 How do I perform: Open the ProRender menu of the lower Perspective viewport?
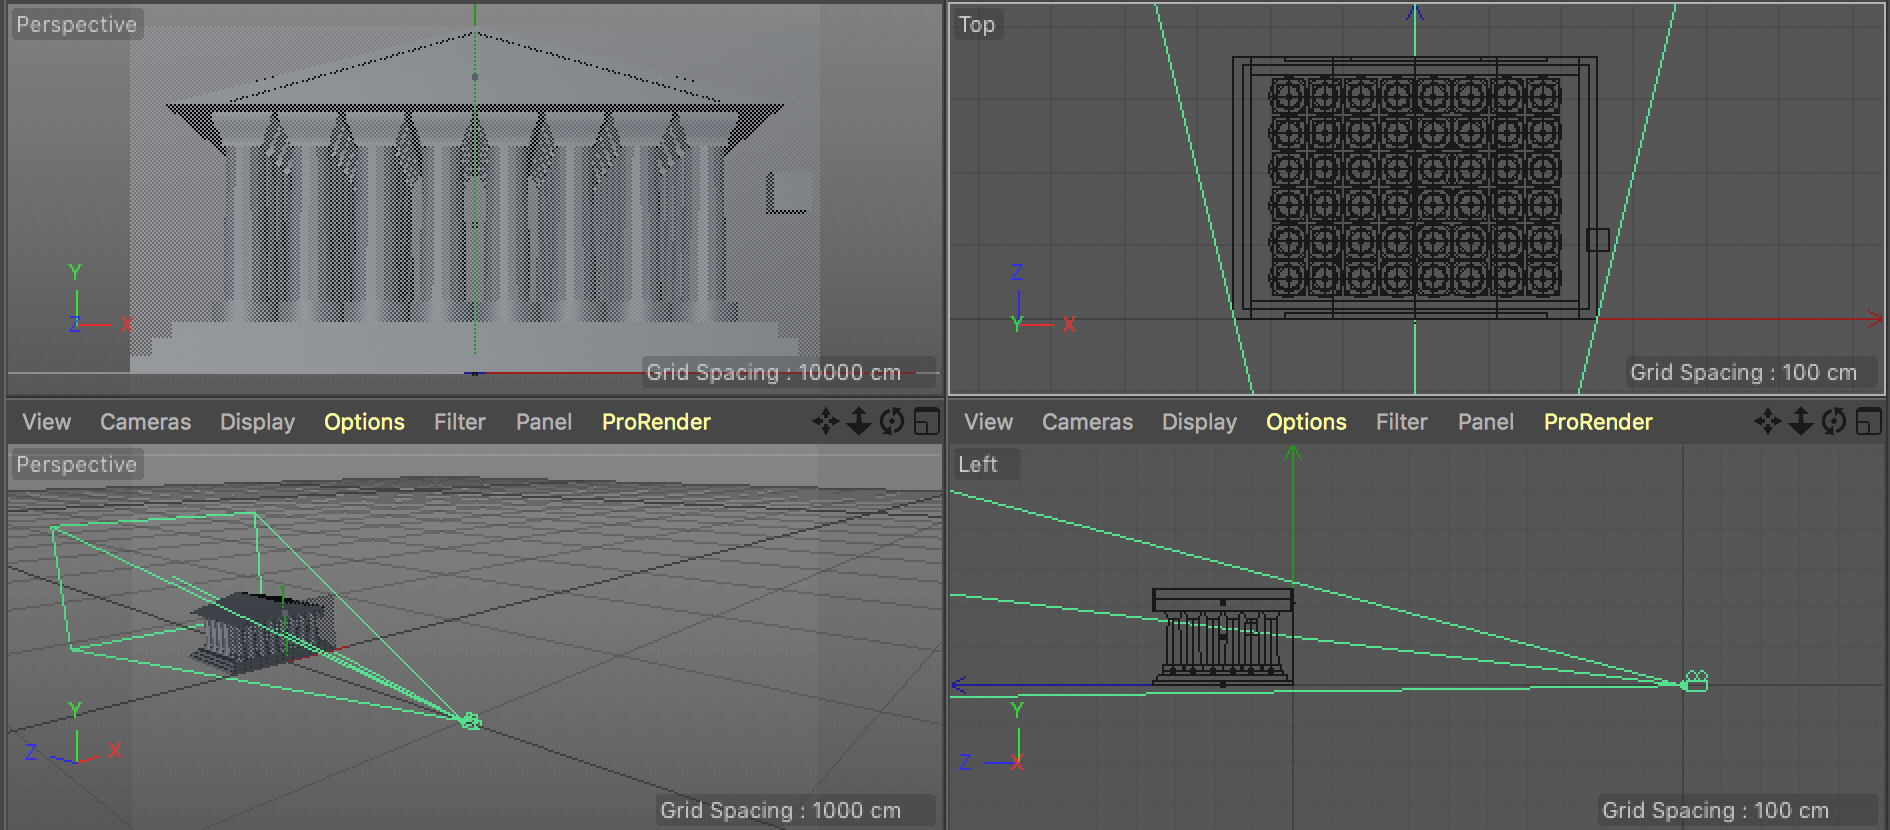(656, 422)
